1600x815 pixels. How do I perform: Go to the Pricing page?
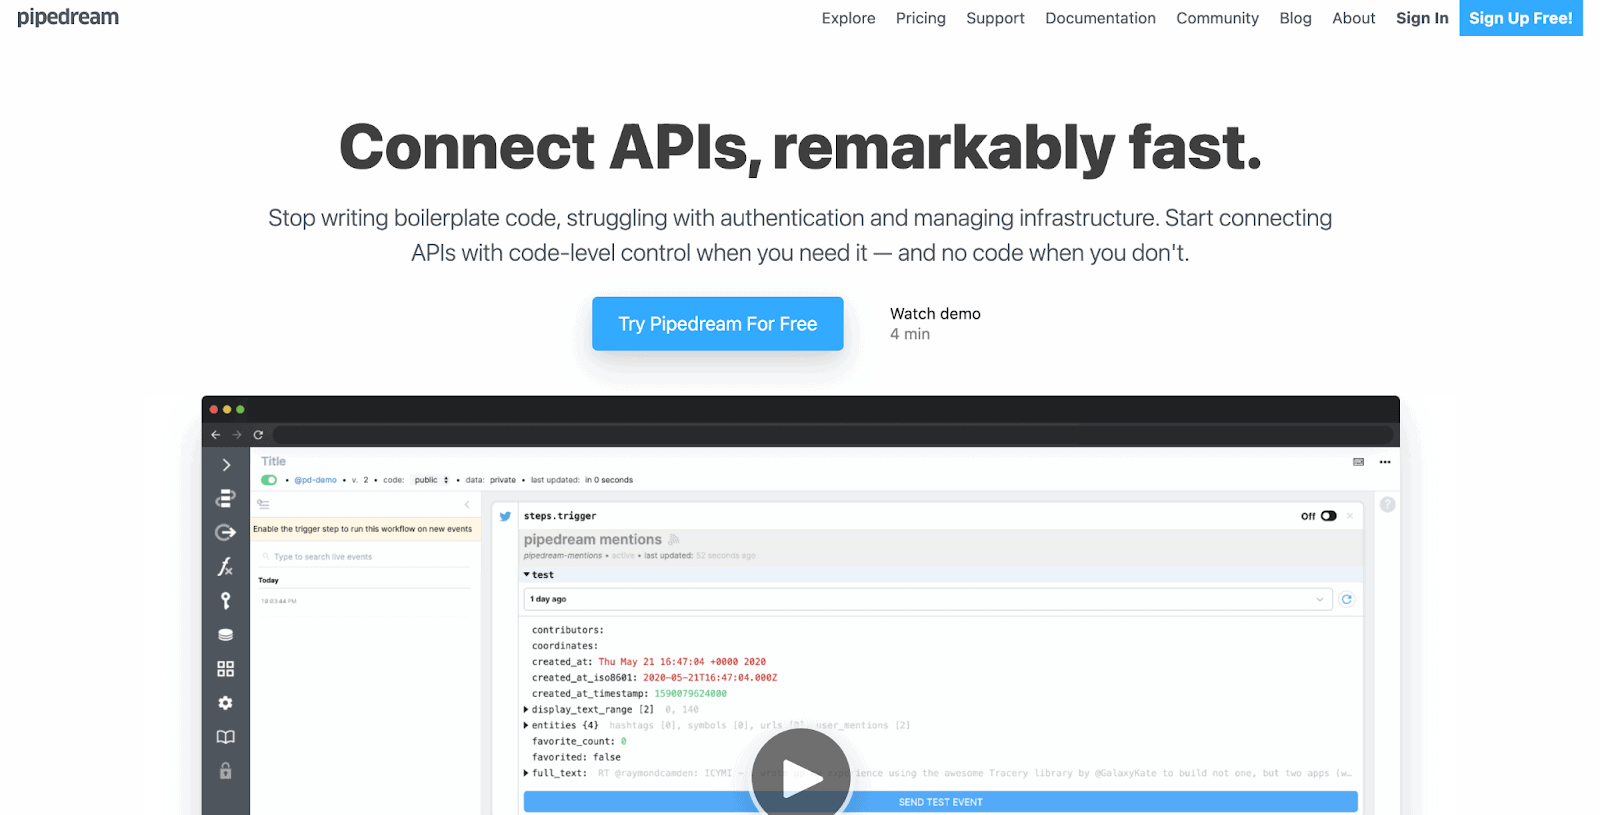921,18
